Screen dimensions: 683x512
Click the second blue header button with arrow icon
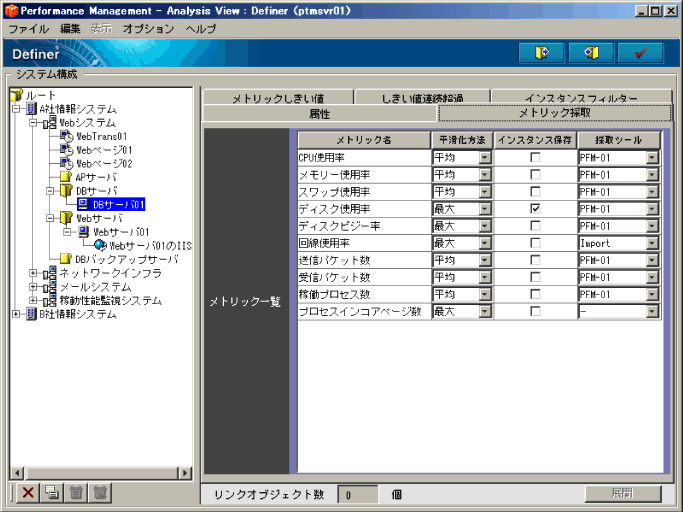click(x=591, y=53)
